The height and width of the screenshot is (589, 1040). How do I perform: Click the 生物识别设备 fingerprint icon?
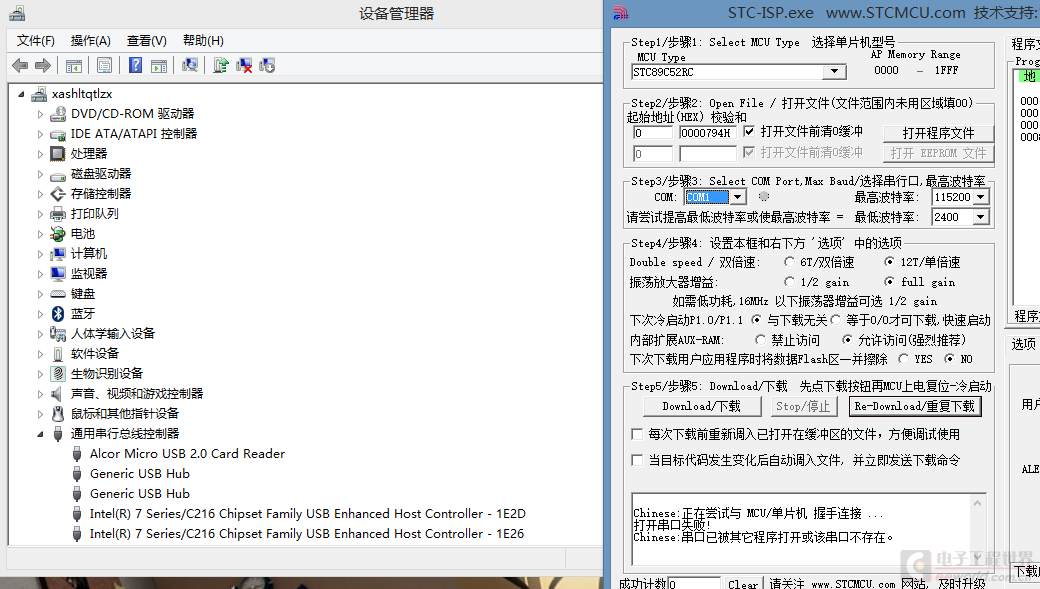58,373
